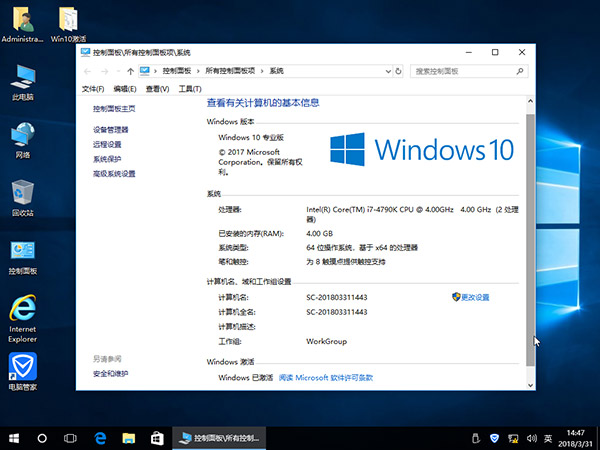Toggle the 英 input method indicator
This screenshot has height=450, width=600.
(547, 438)
